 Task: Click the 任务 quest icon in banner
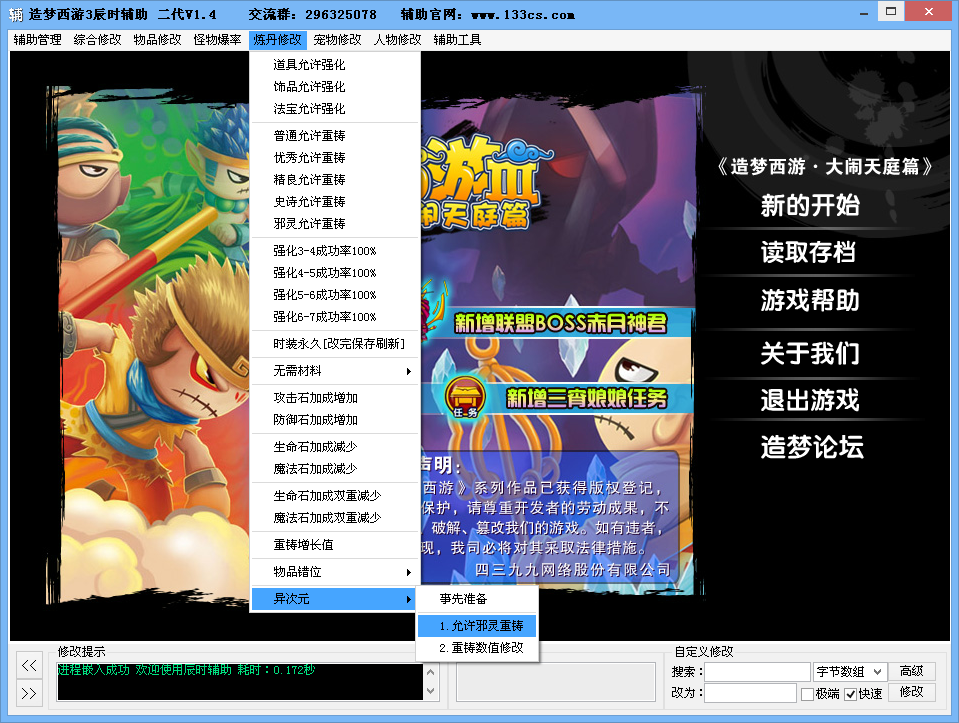point(464,396)
